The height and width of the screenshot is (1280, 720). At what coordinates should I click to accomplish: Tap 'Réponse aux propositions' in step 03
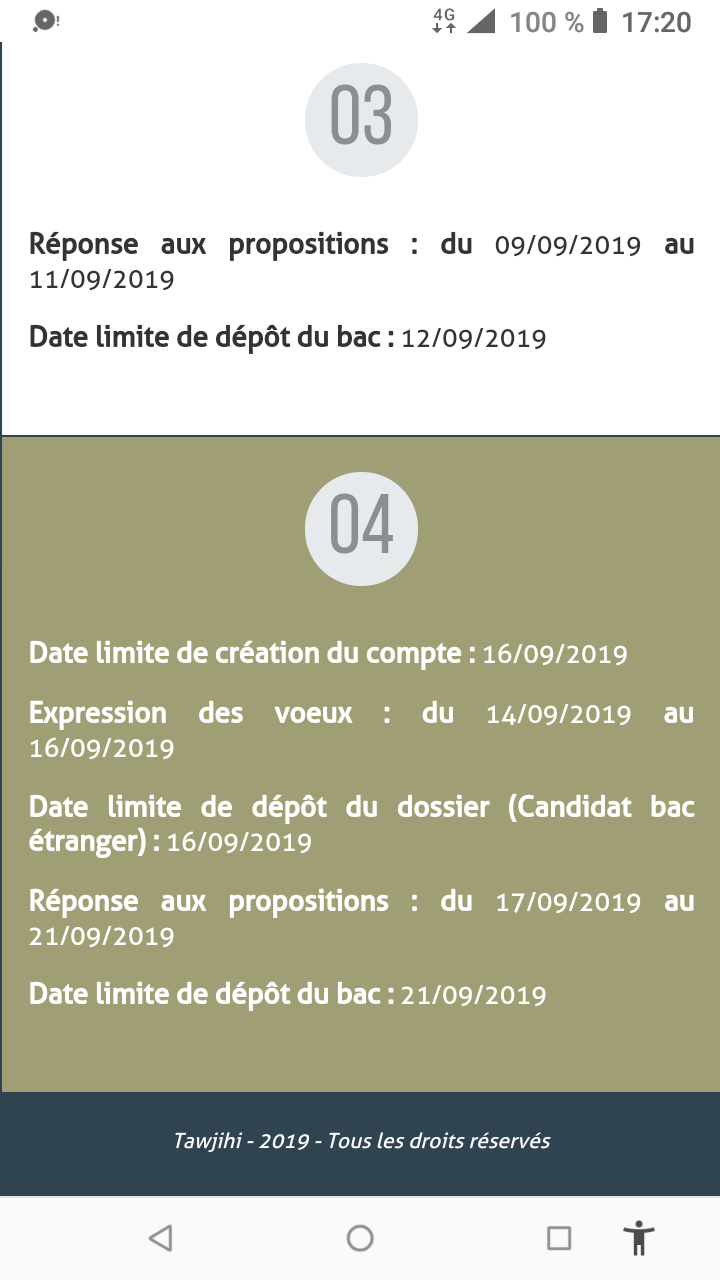pyautogui.click(x=208, y=244)
